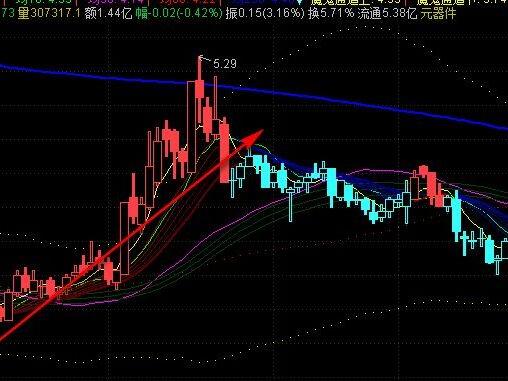
Task: Select the turnover amount 额1.44亿
Action: (109, 14)
